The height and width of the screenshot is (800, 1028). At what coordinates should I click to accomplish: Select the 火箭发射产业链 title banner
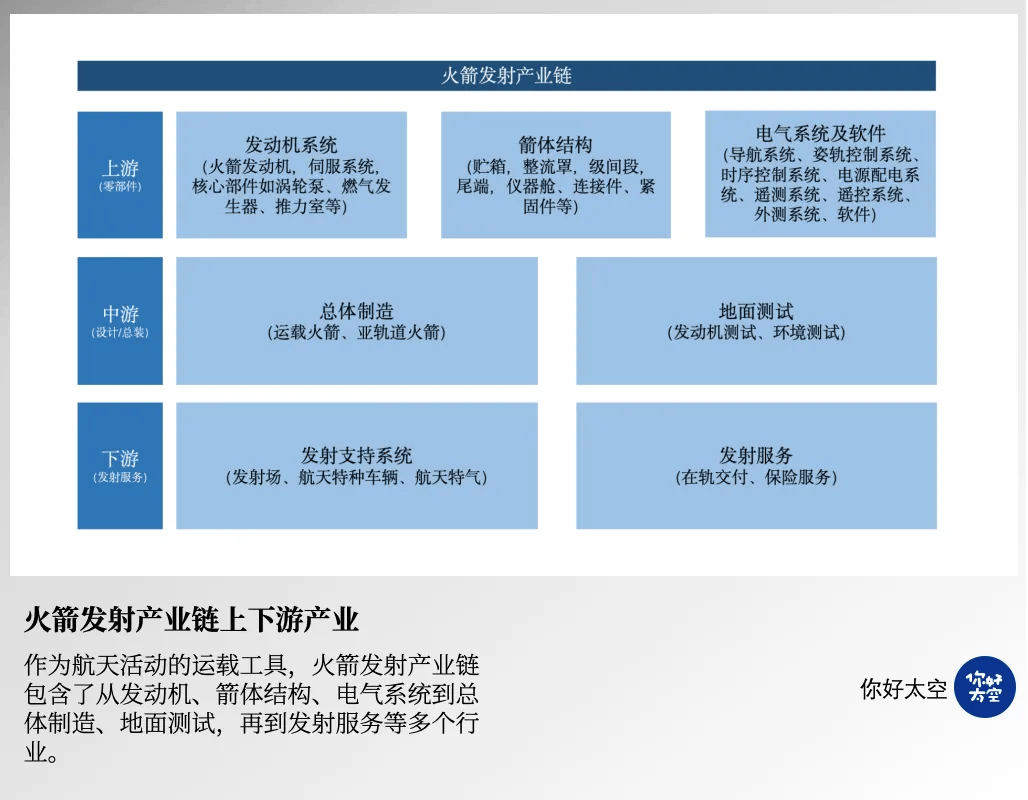[506, 76]
